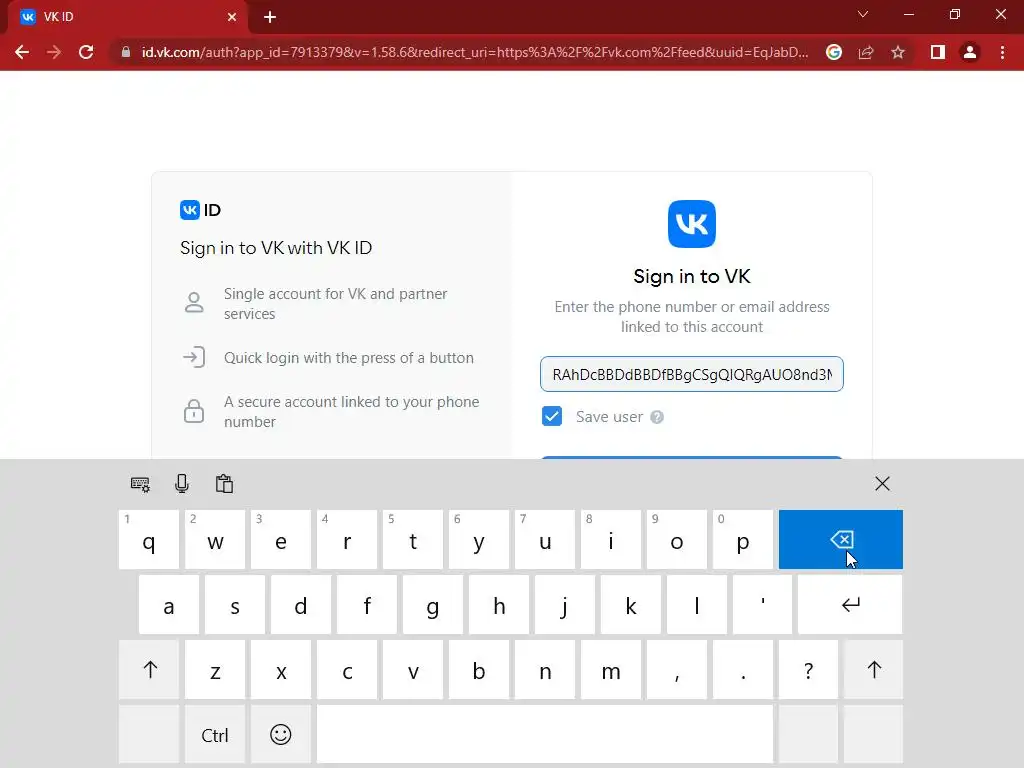The image size is (1024, 768).
Task: Tap the s key
Action: click(x=234, y=605)
